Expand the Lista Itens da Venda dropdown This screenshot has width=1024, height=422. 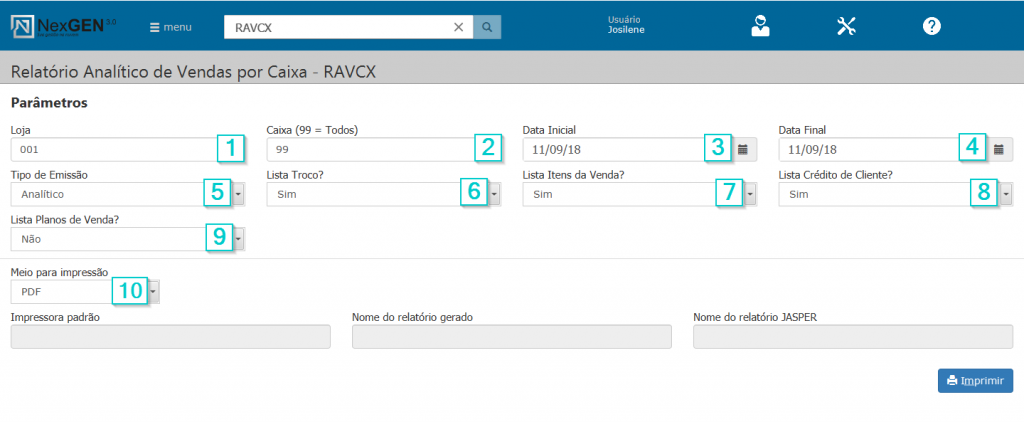[x=751, y=194]
